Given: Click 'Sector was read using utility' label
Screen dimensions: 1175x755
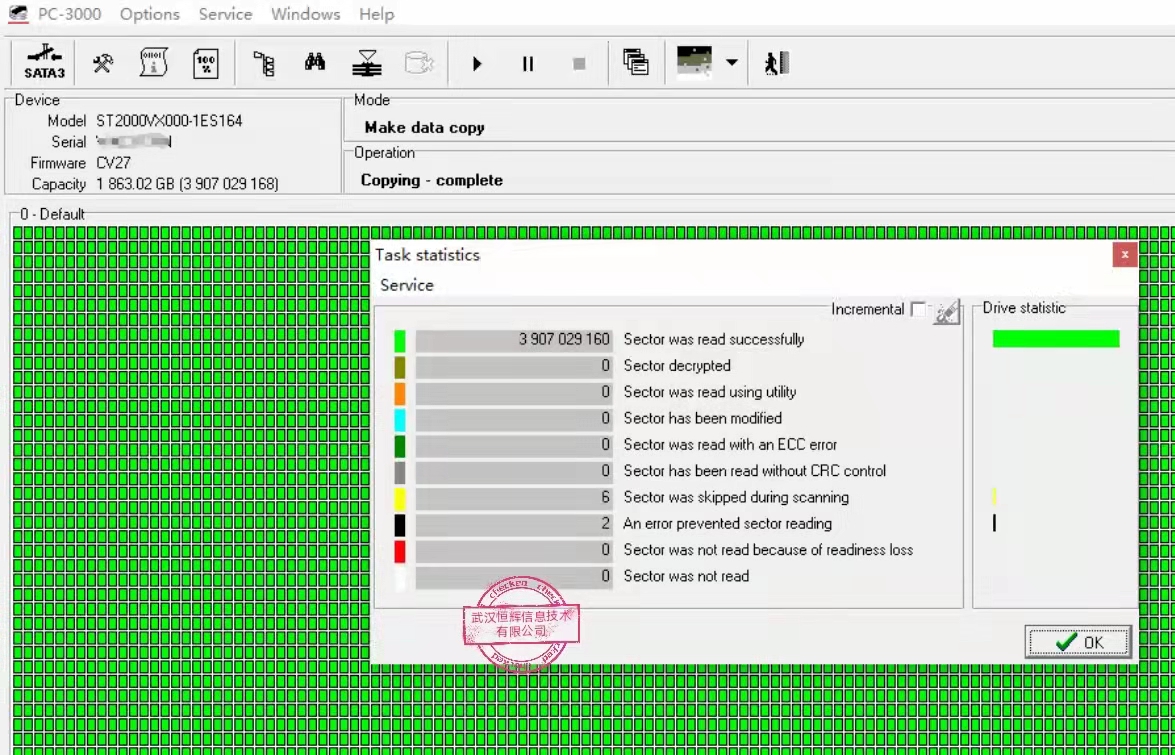Looking at the screenshot, I should pos(710,392).
